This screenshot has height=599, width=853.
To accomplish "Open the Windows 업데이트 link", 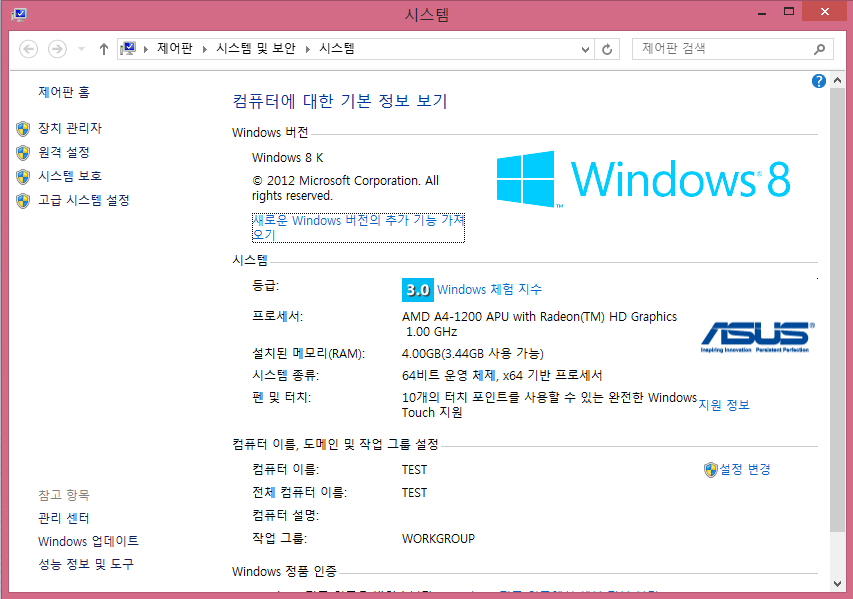I will click(x=88, y=541).
